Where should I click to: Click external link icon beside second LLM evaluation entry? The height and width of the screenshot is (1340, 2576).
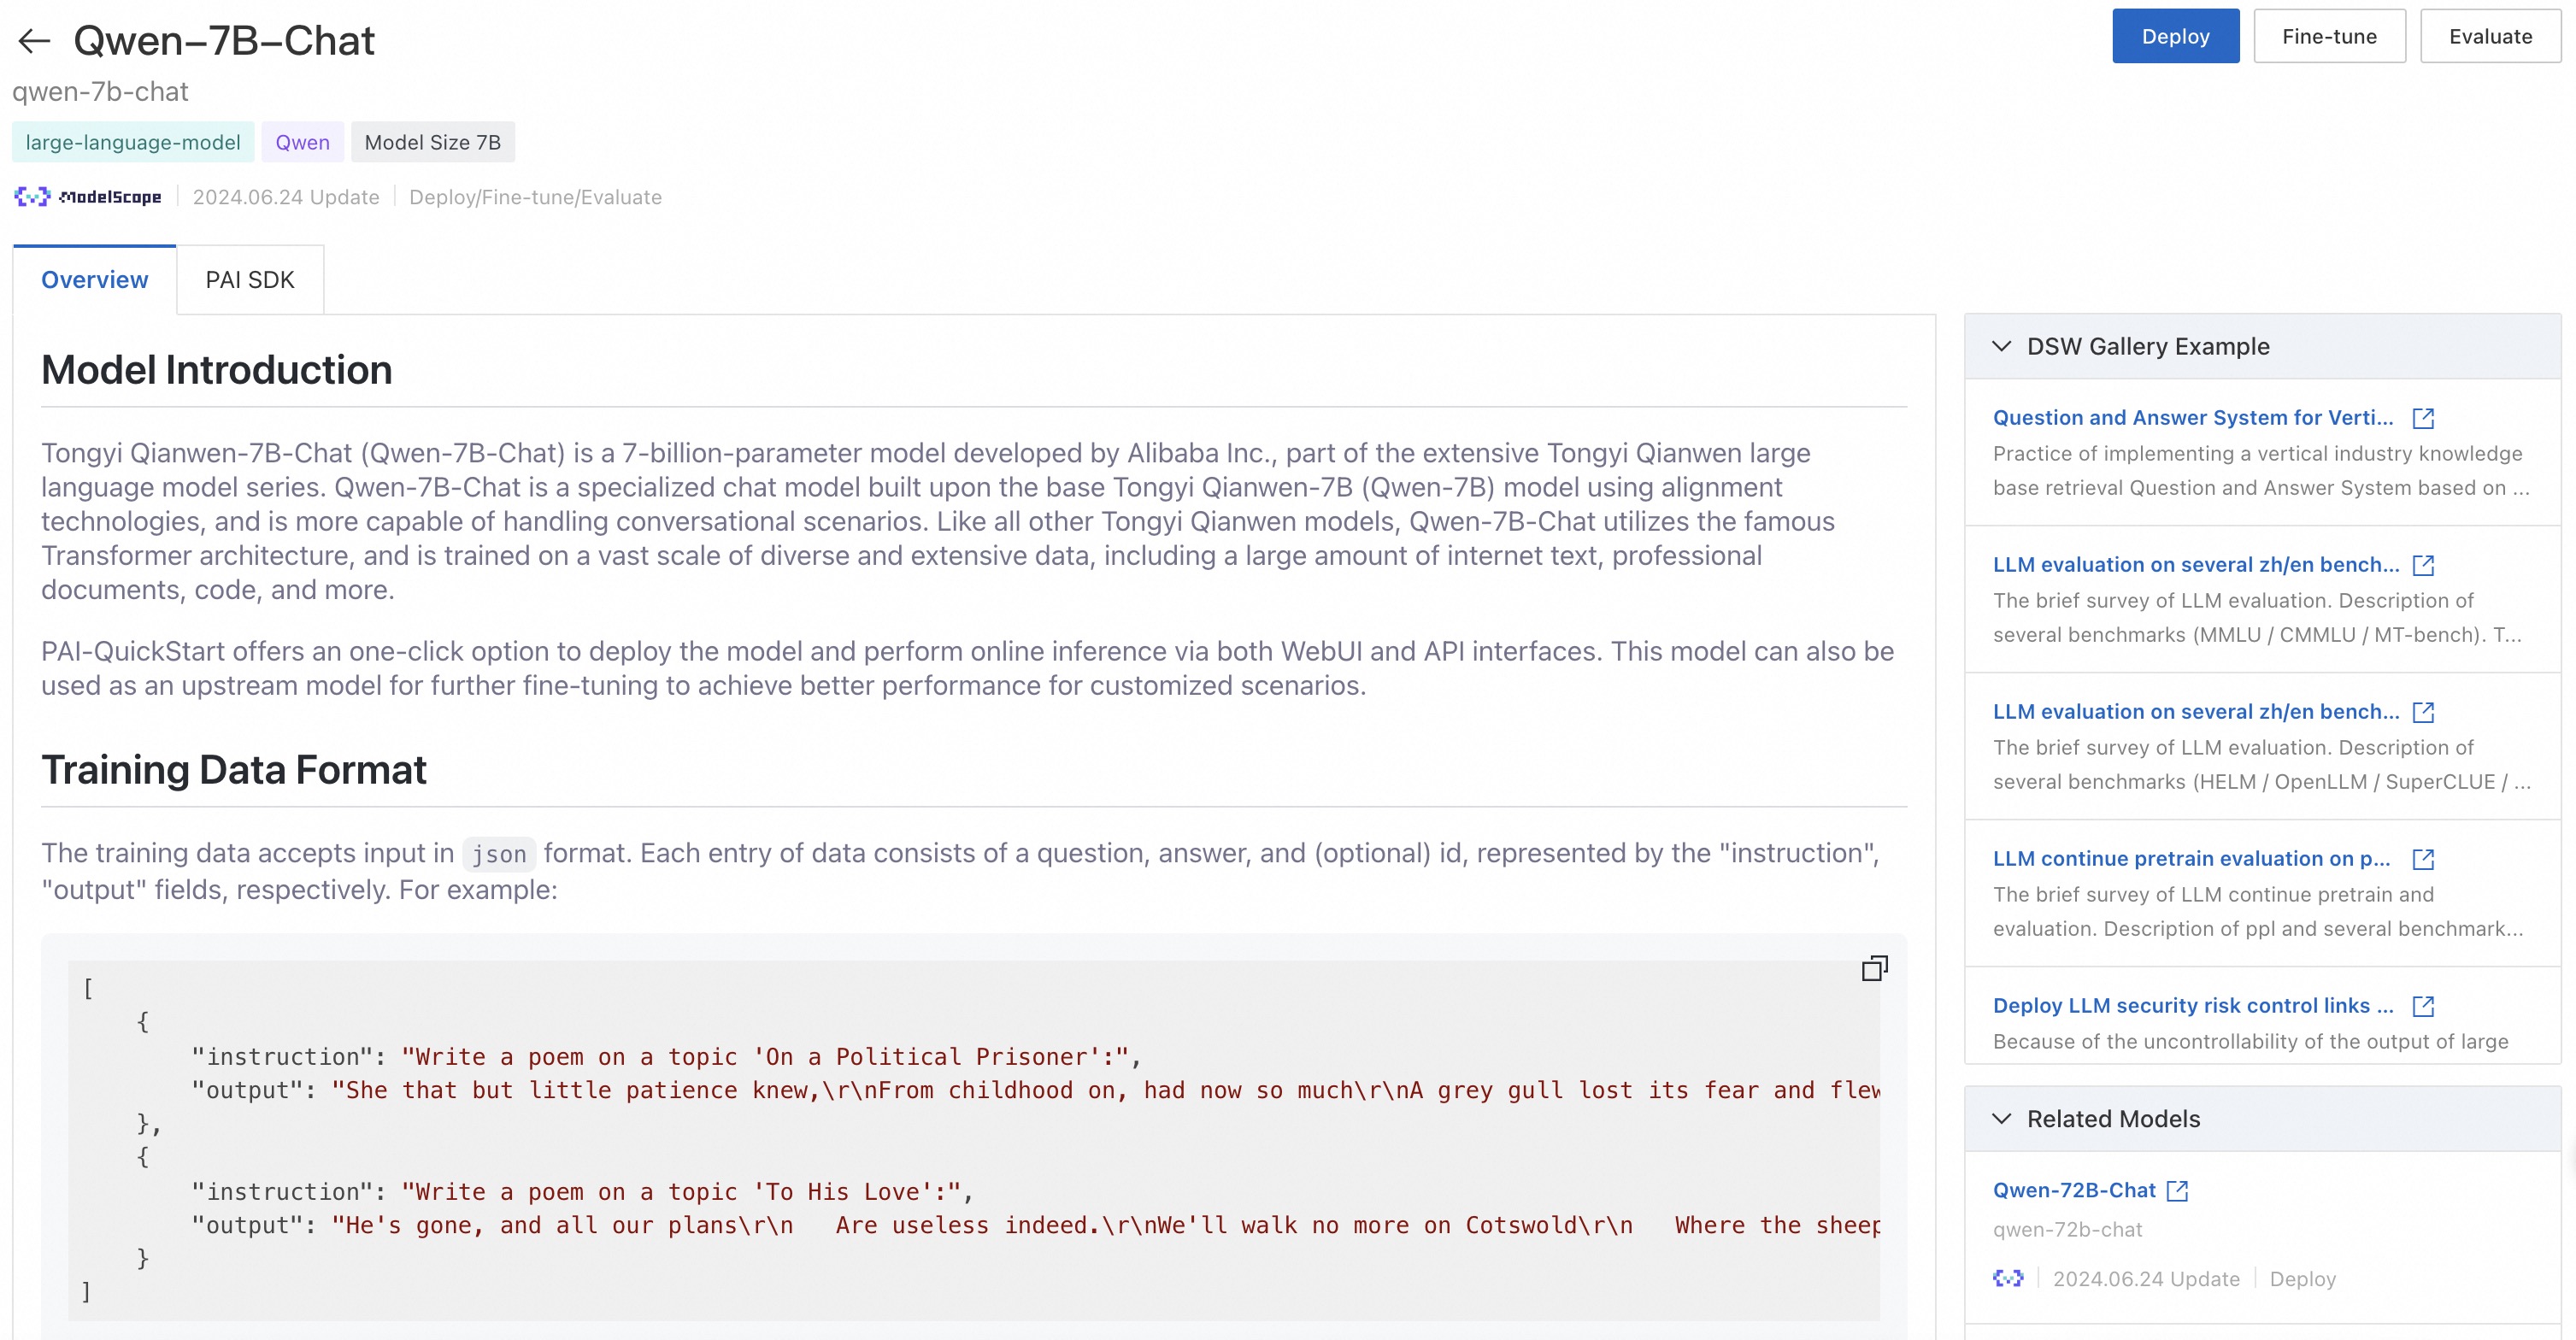(x=2423, y=712)
